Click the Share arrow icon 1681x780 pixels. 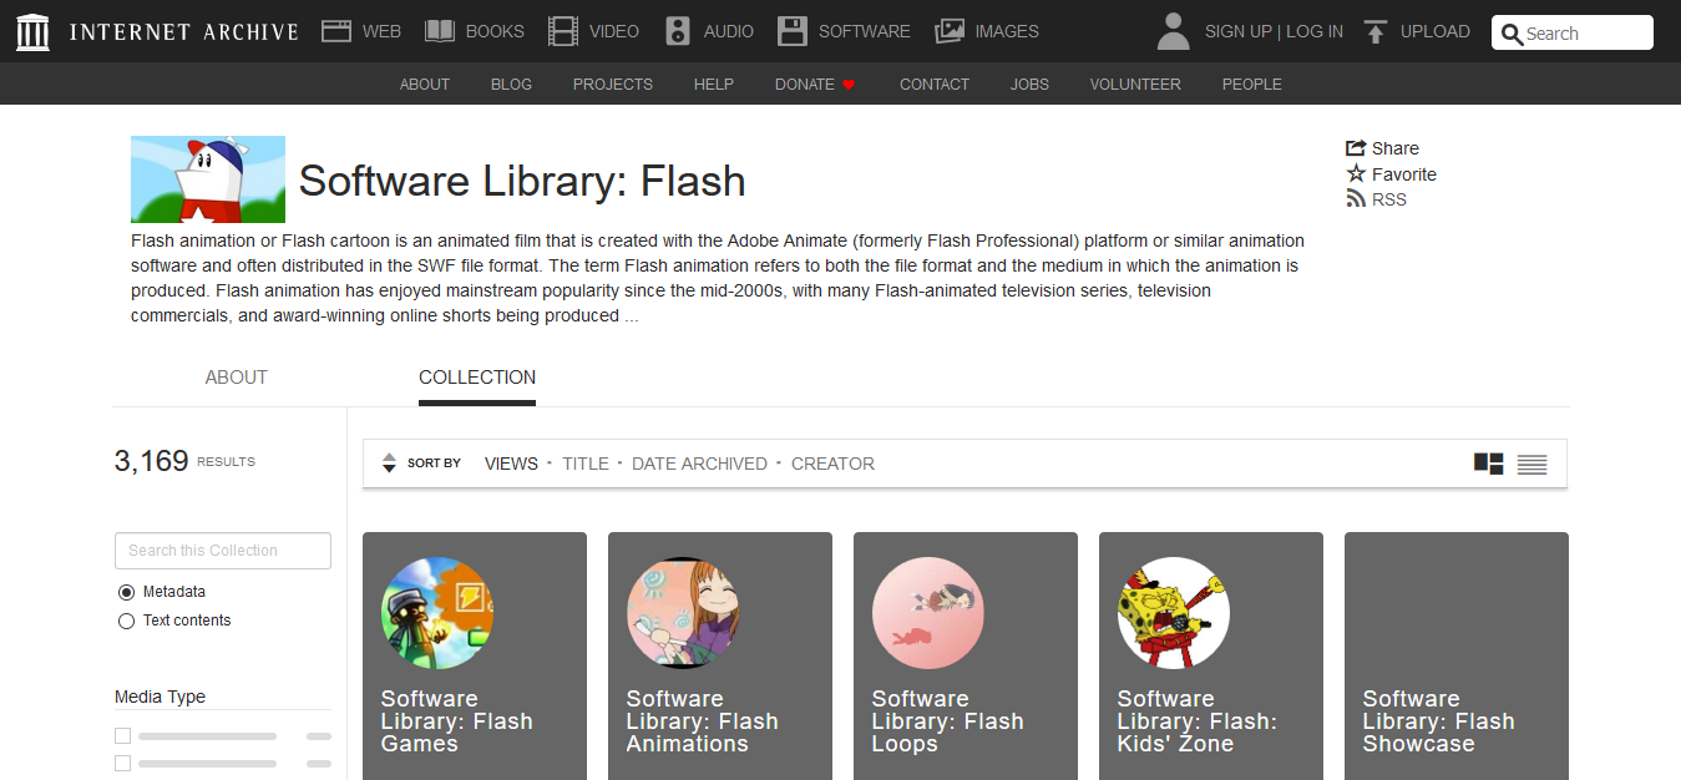1356,148
